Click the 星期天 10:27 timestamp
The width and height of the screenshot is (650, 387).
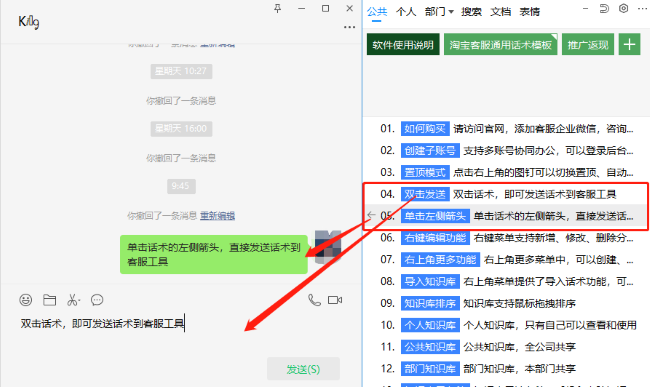(181, 71)
